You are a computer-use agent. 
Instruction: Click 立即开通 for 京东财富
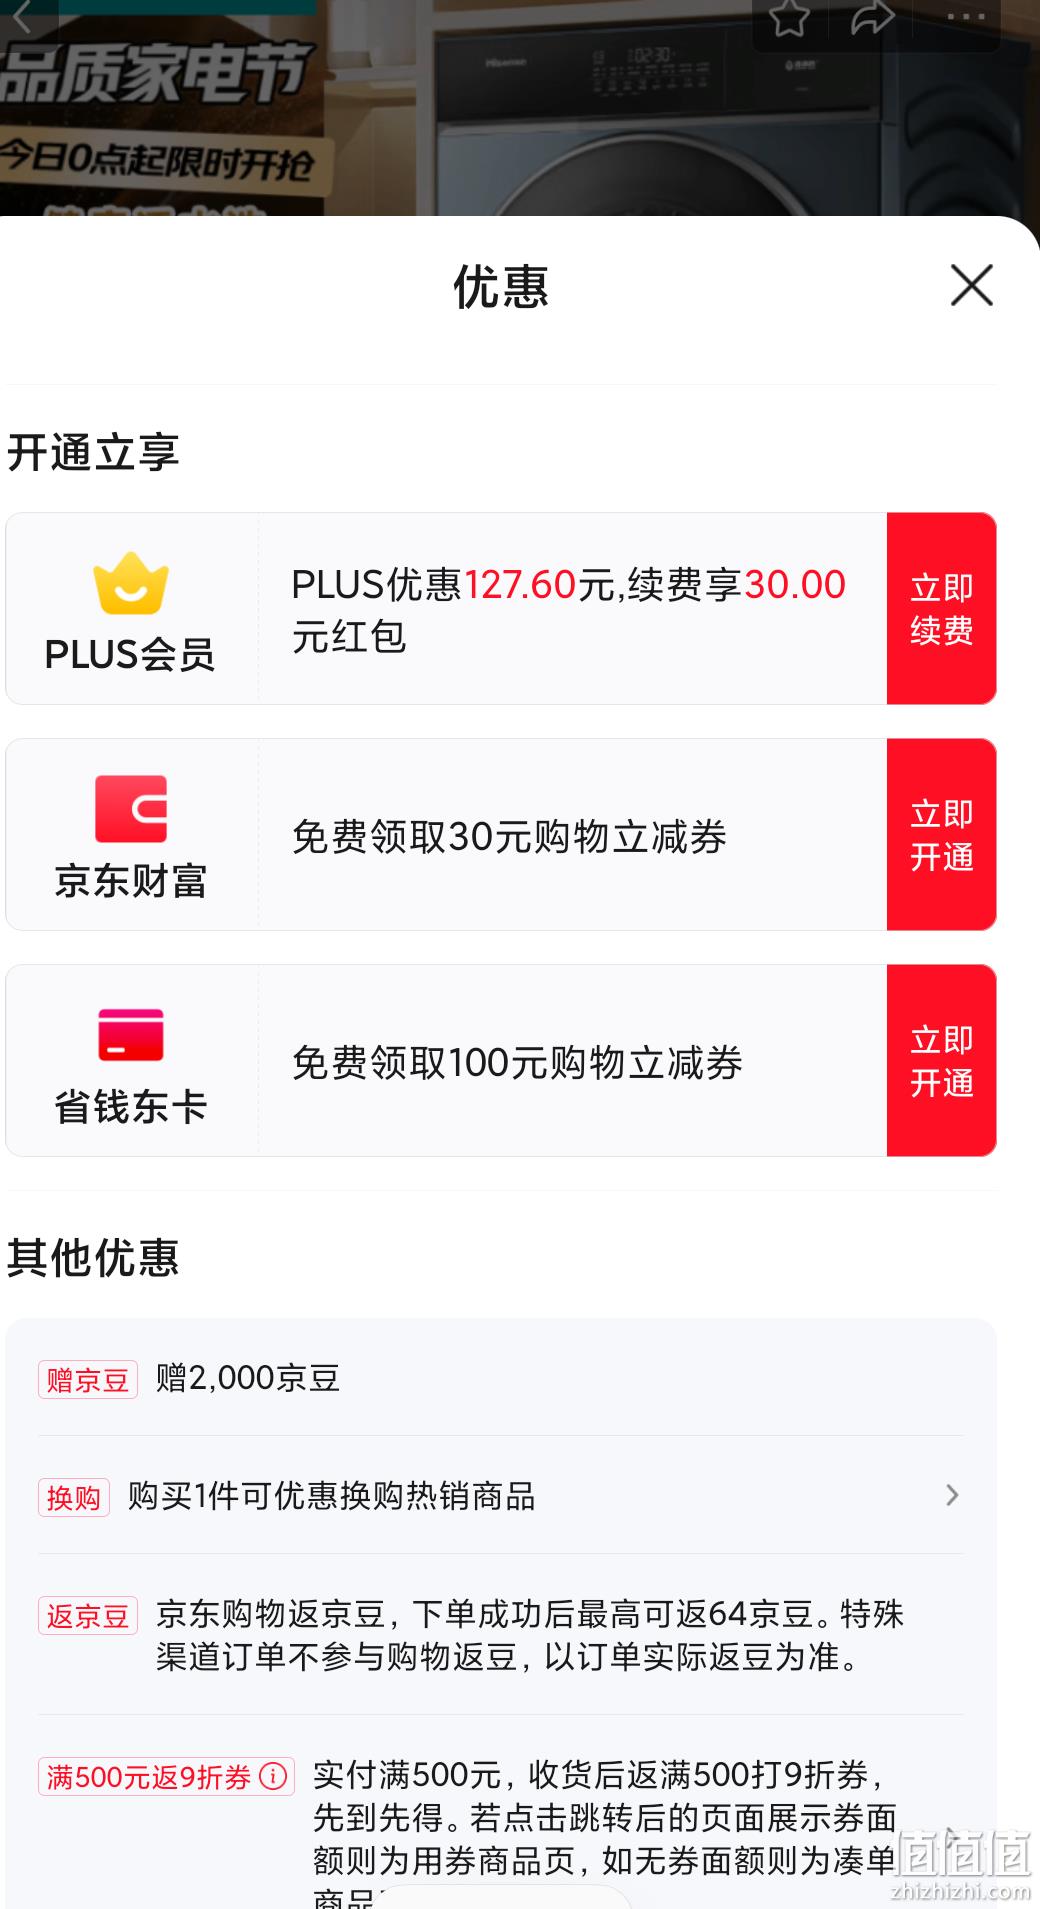[941, 834]
